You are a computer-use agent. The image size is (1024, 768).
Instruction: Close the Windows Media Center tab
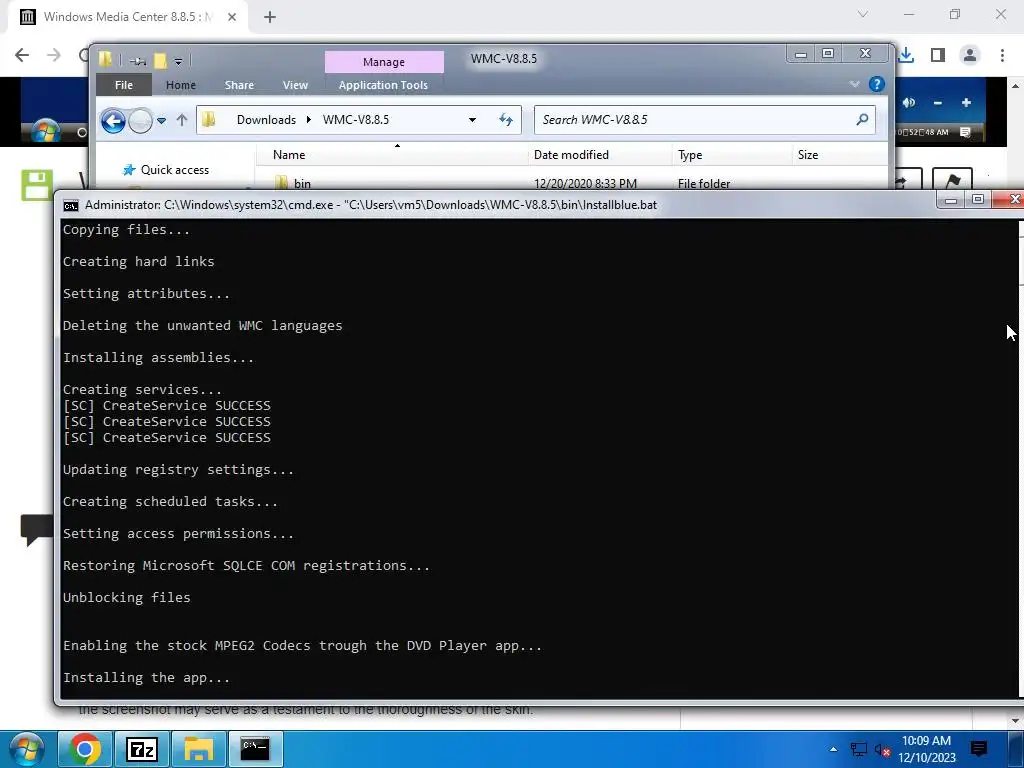pos(232,17)
